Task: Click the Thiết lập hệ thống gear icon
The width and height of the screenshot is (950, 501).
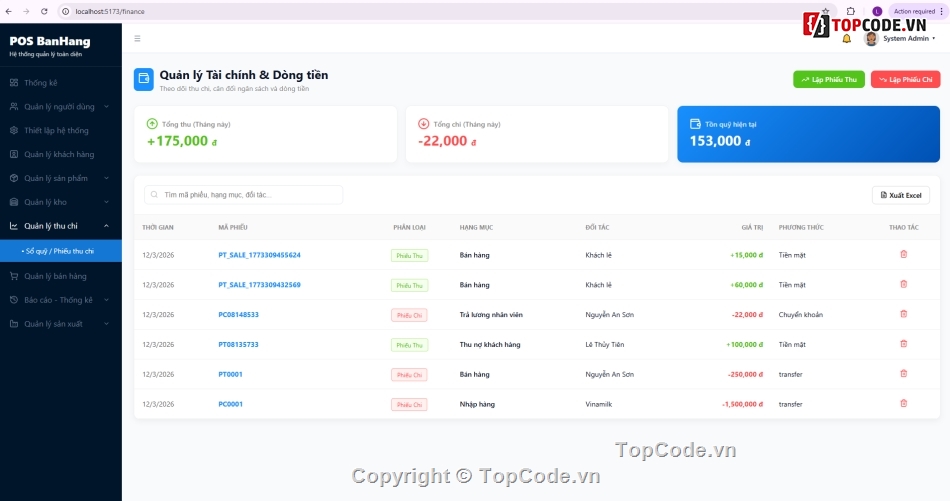Action: pos(14,130)
